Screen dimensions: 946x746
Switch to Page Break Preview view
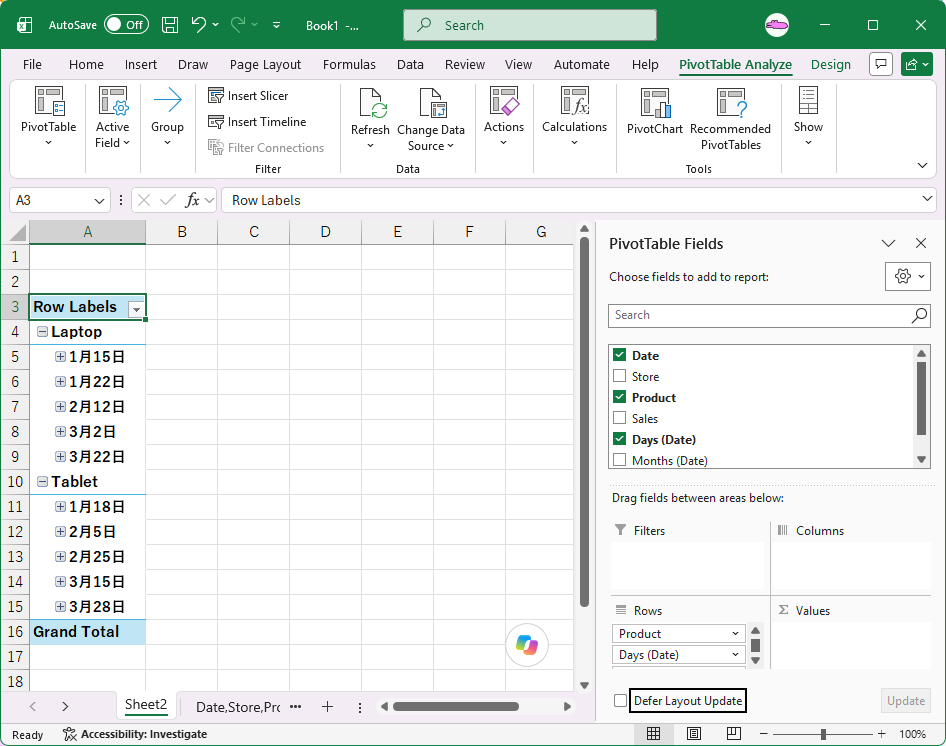pyautogui.click(x=733, y=734)
